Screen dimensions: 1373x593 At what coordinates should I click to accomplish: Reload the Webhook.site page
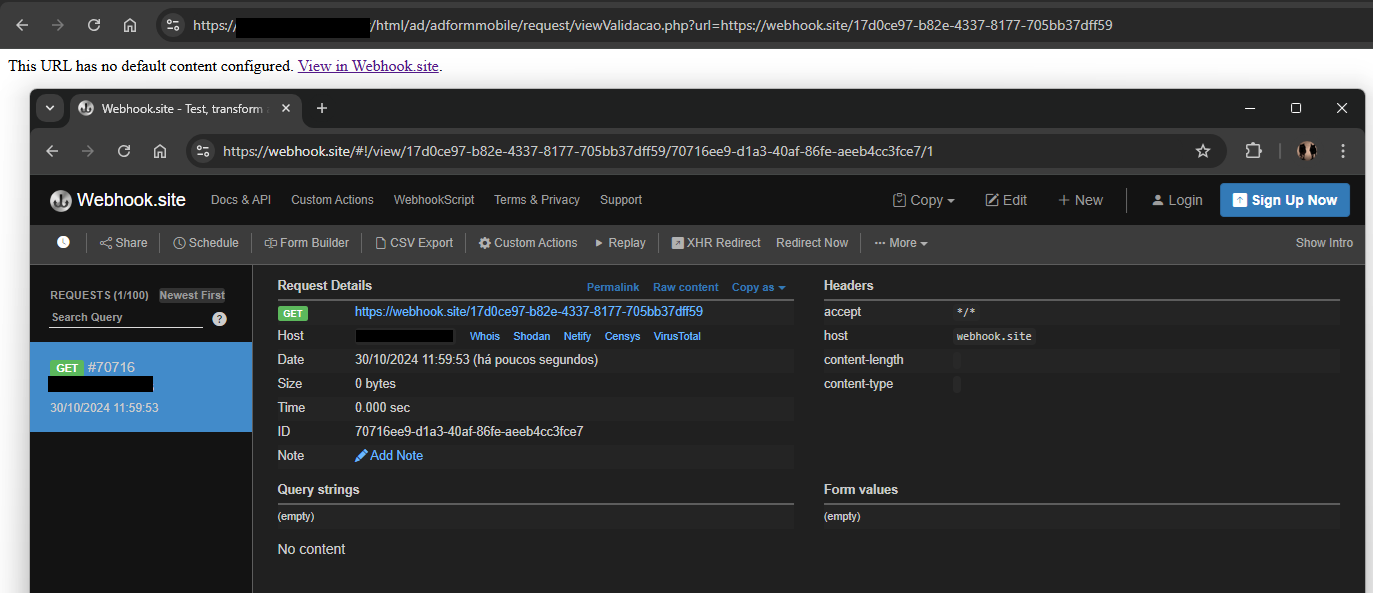[x=124, y=151]
